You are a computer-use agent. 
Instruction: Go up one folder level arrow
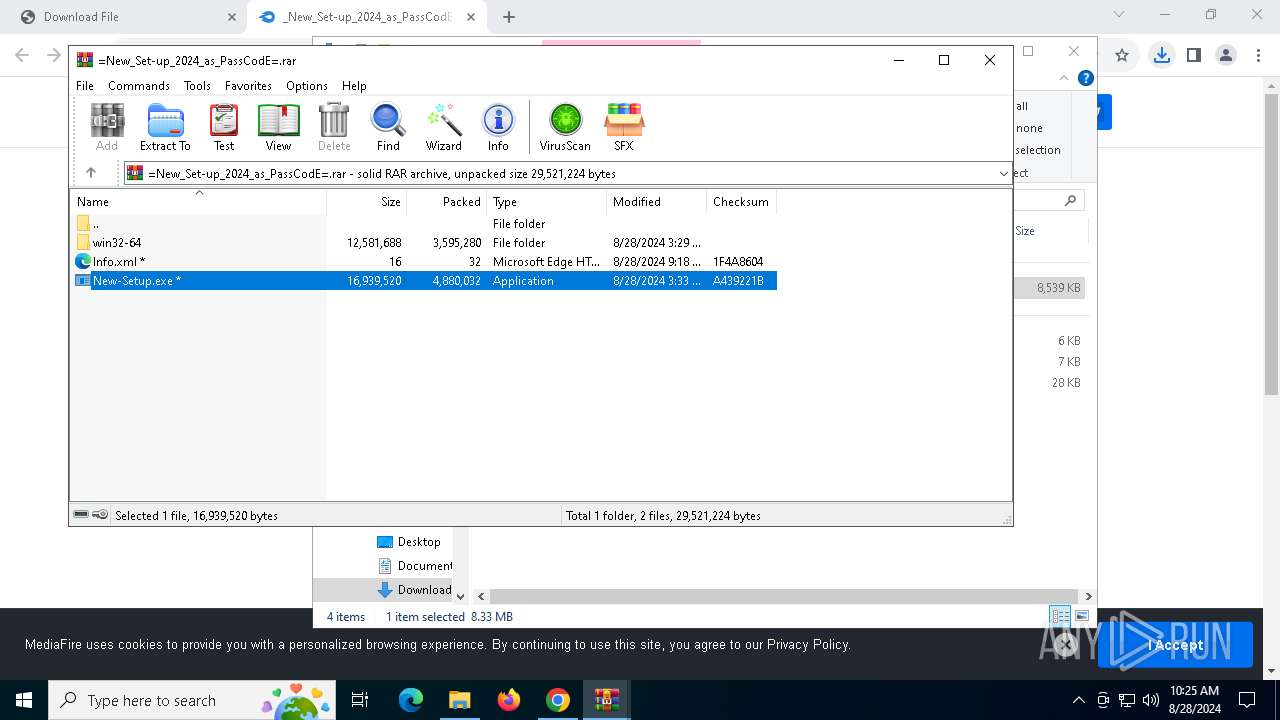click(91, 173)
